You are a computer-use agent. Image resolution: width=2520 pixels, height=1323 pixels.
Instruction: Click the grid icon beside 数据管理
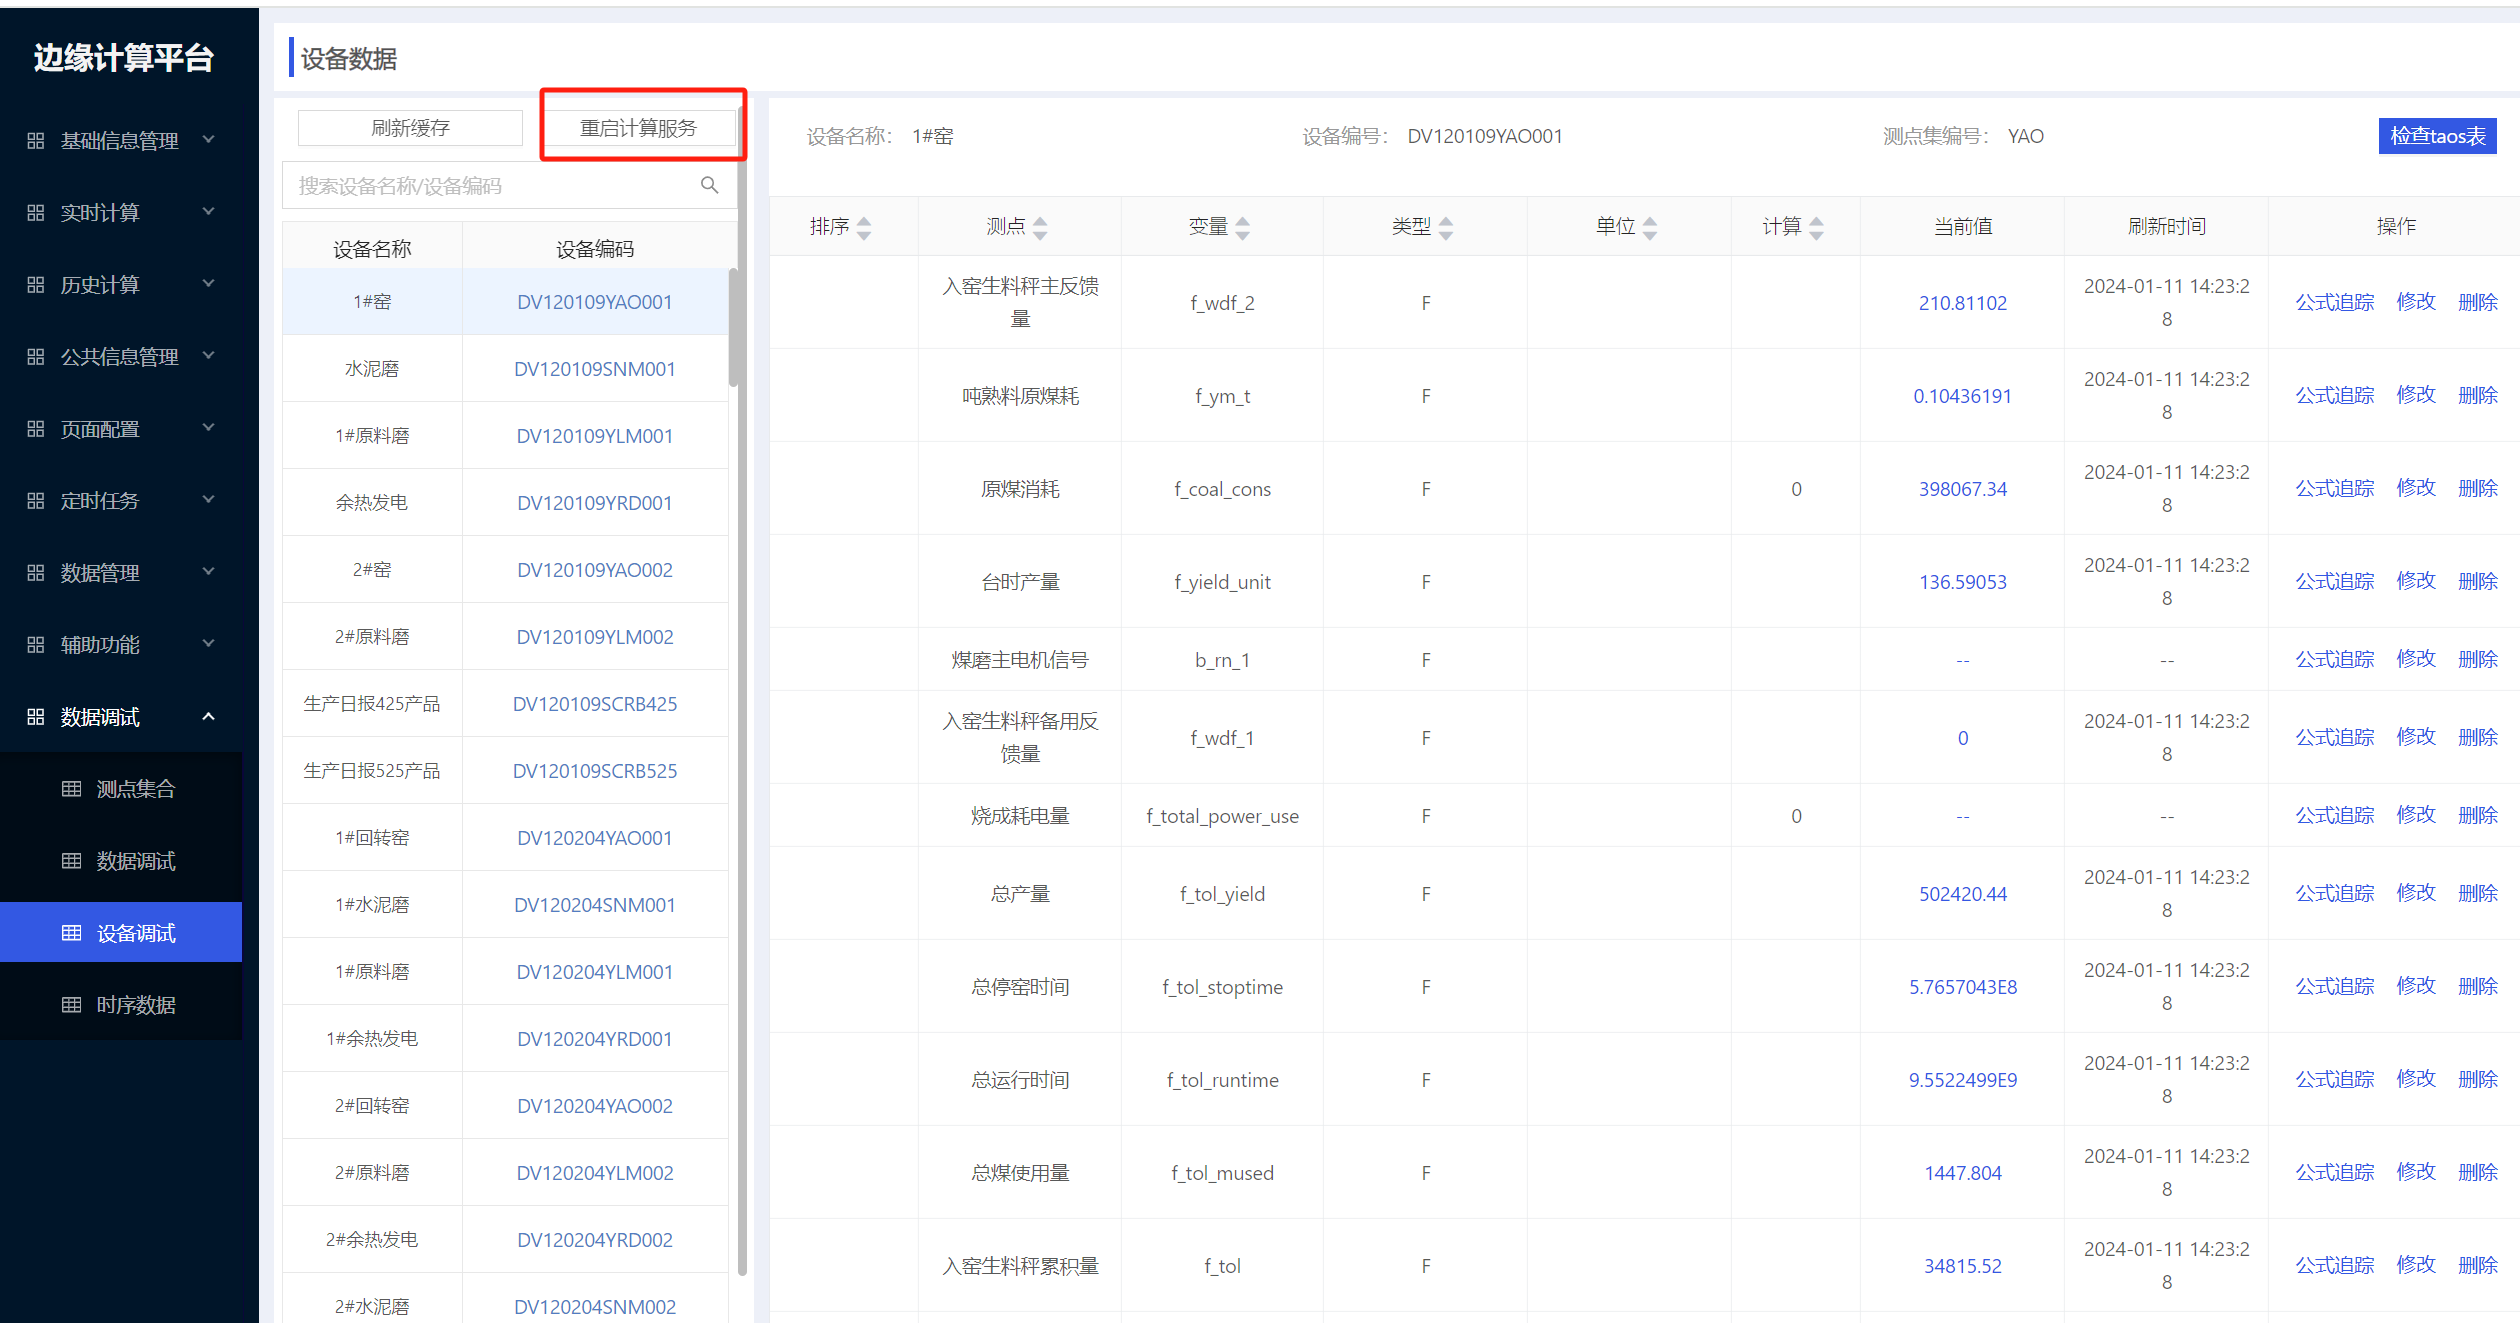click(x=36, y=572)
